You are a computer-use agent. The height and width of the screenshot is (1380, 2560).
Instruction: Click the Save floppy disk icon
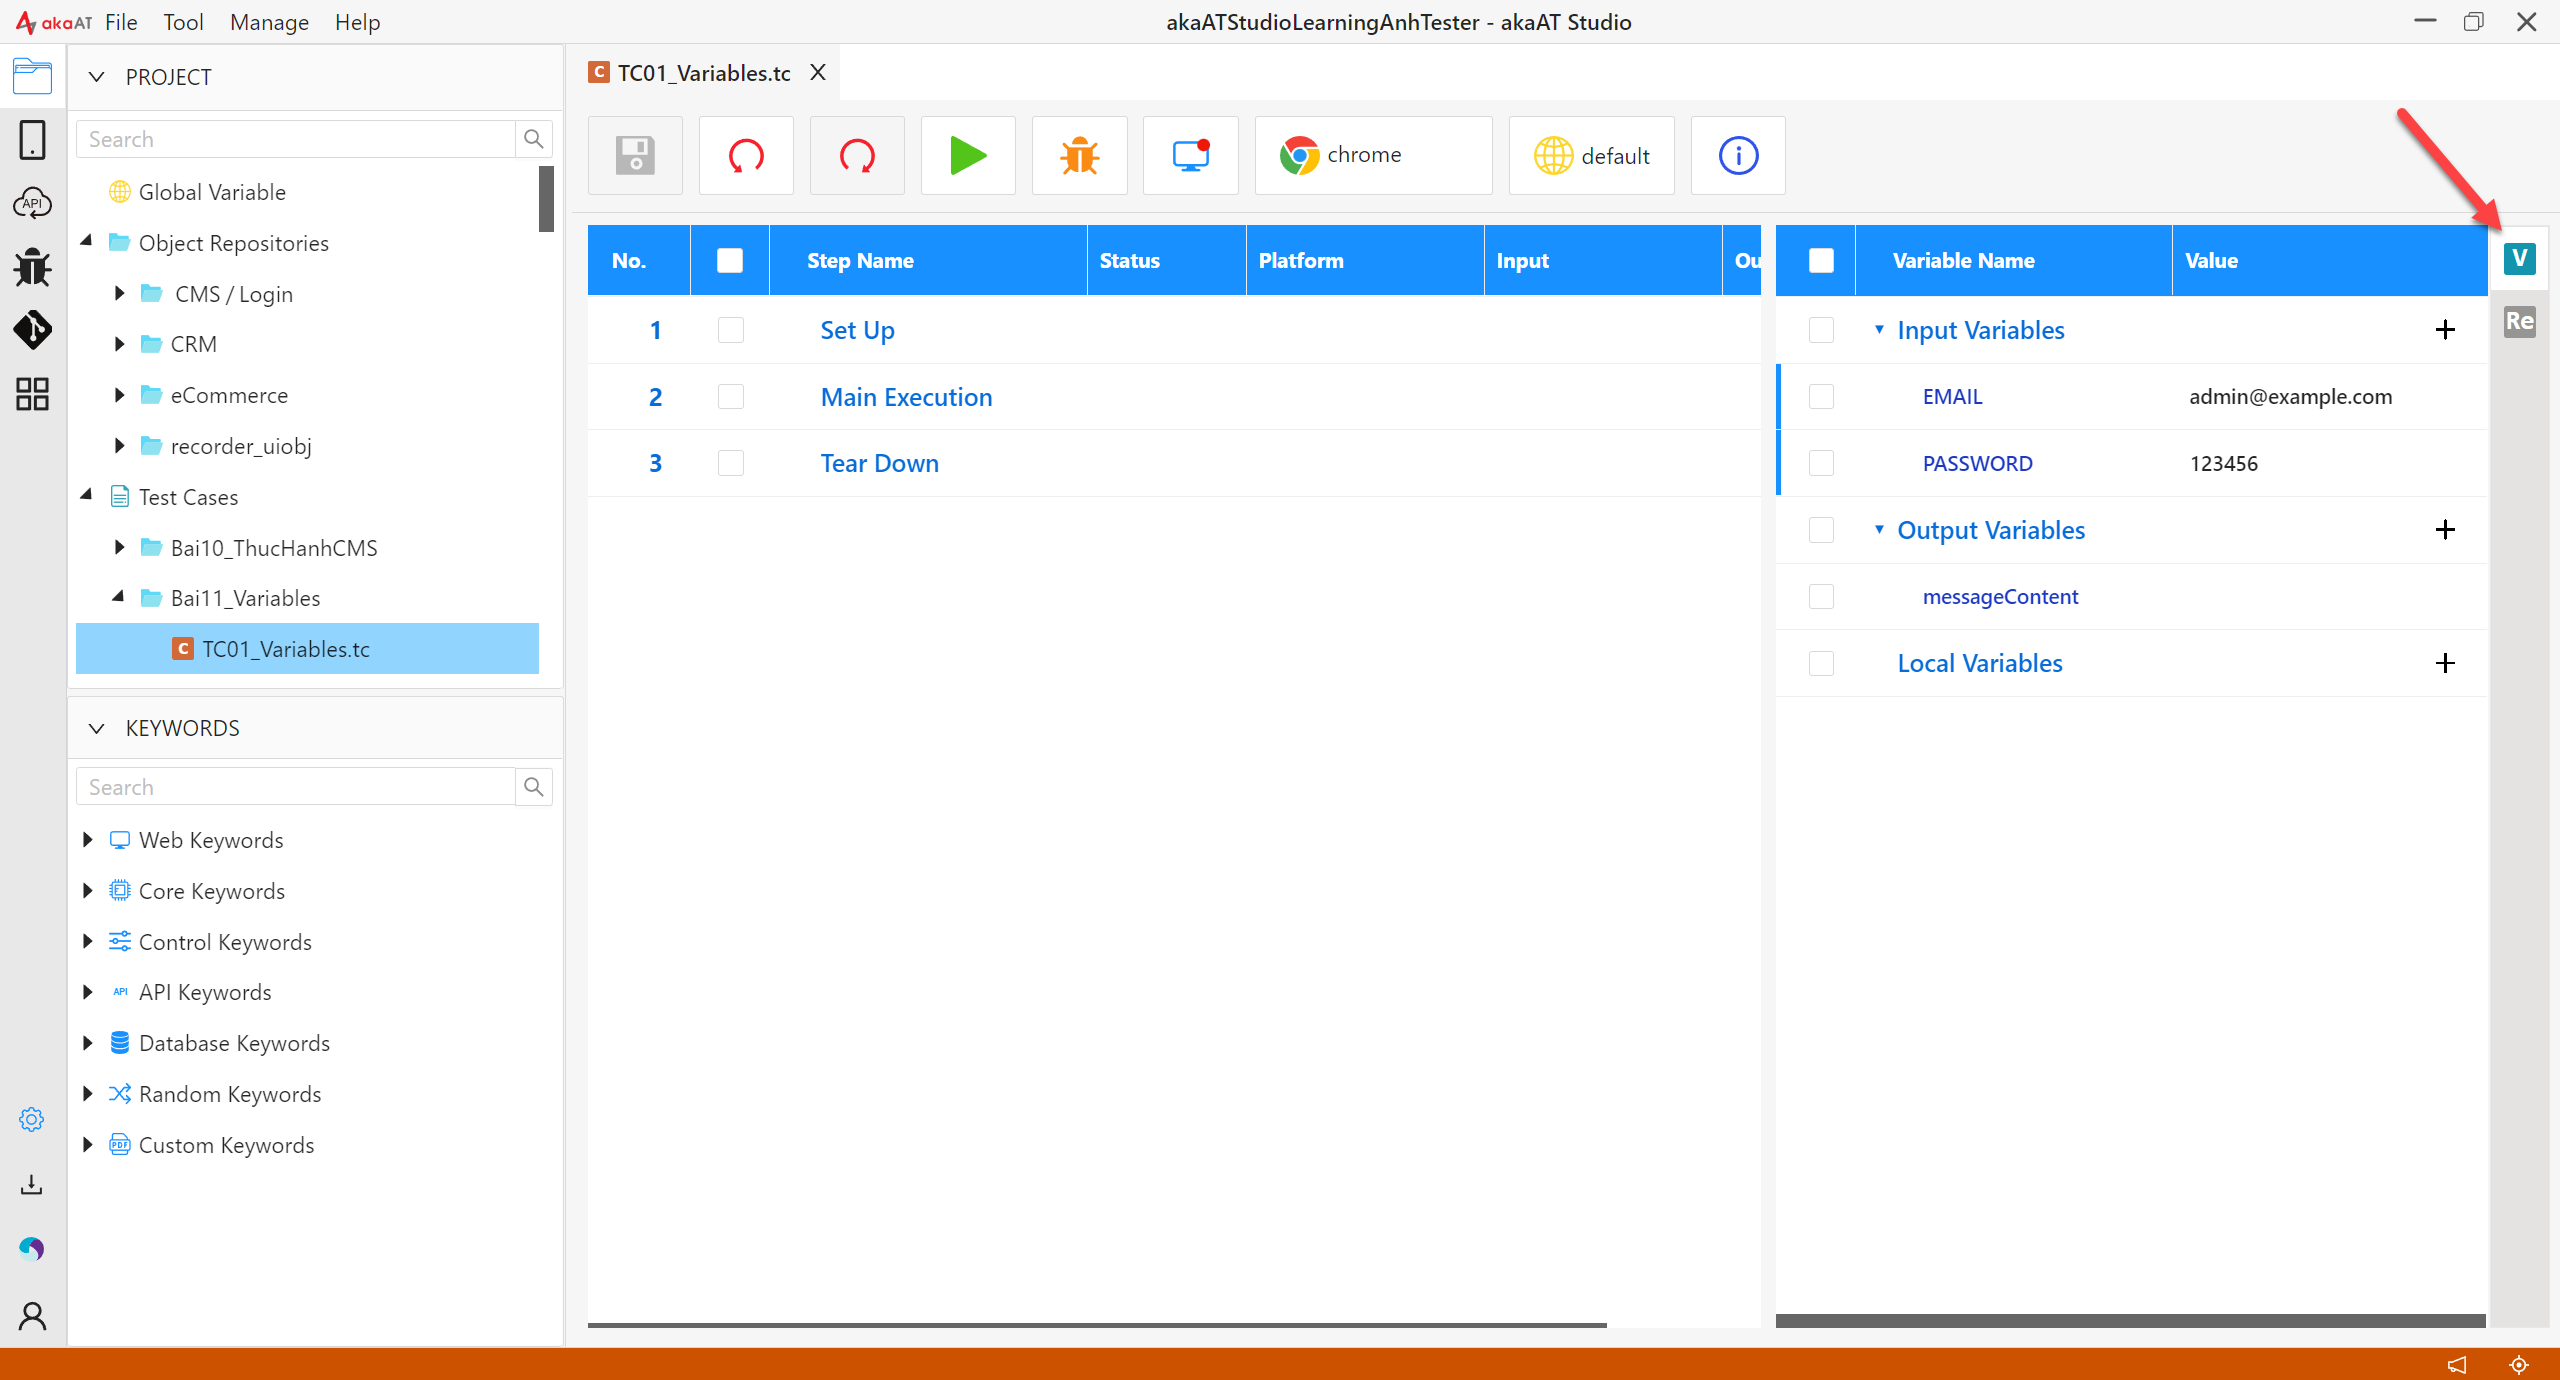pos(635,156)
